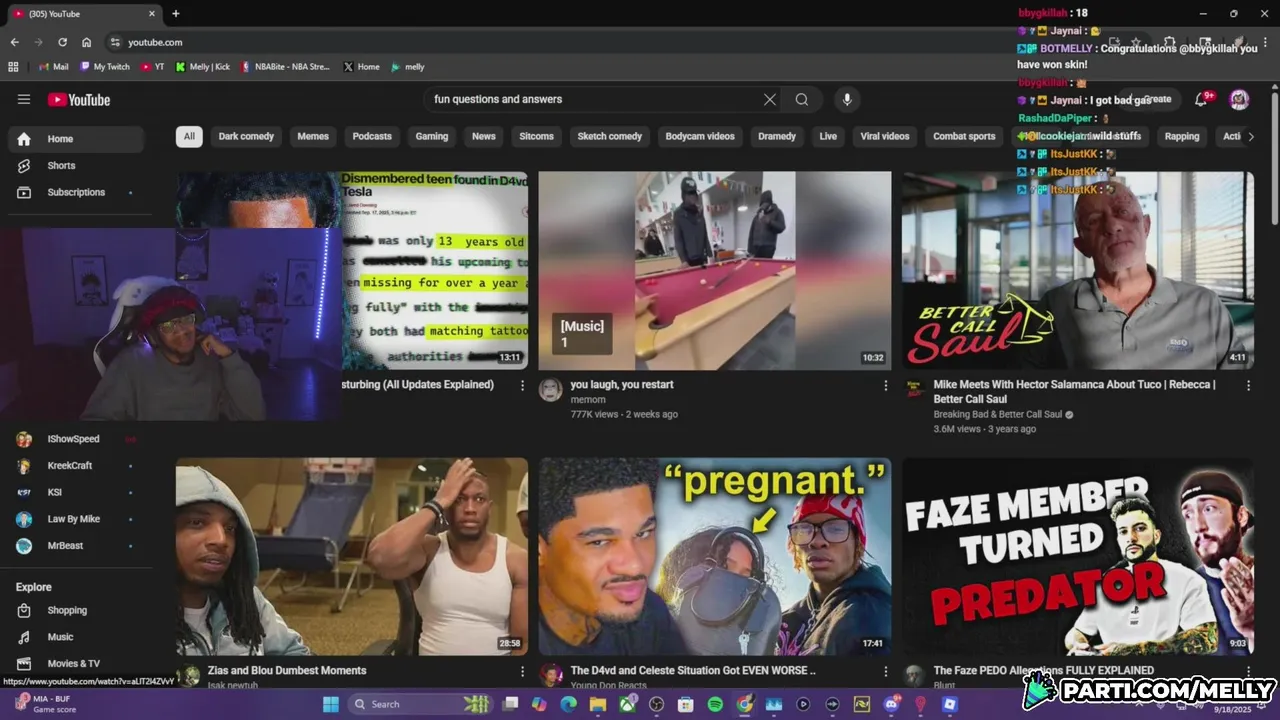1280x720 pixels.
Task: Filter by the Viral videos chip
Action: pyautogui.click(x=885, y=136)
